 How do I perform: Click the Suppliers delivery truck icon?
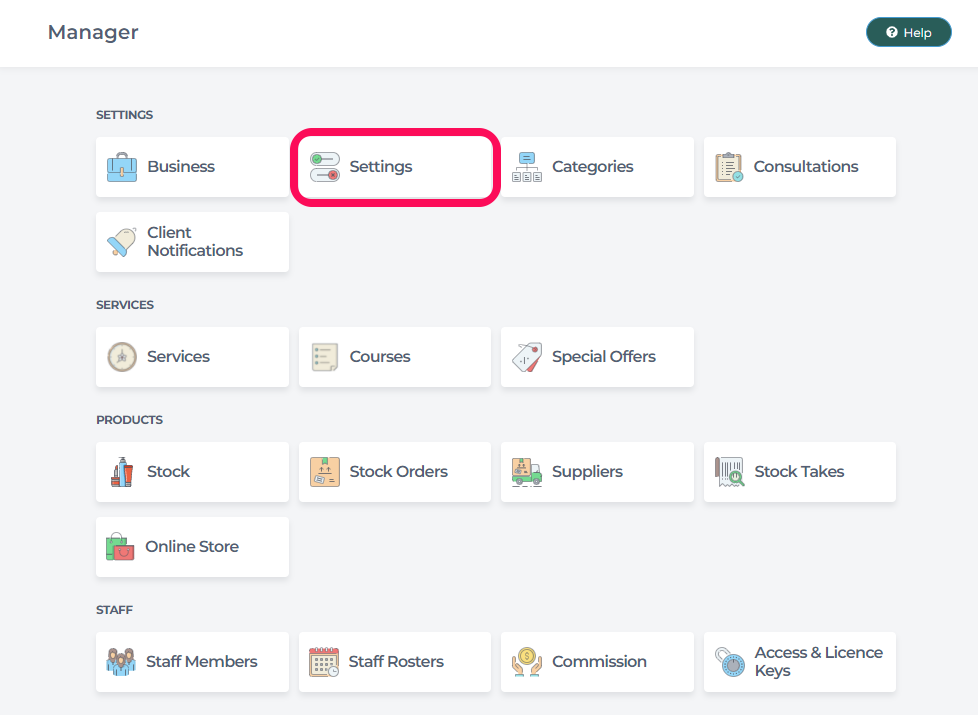[x=527, y=472]
